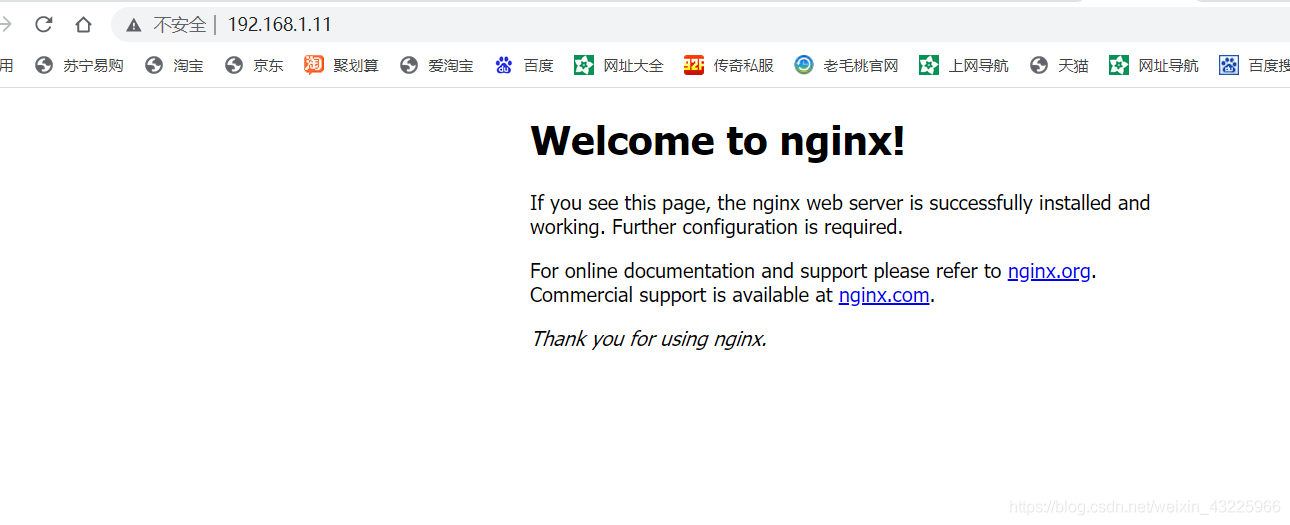1290x525 pixels.
Task: Open the 网址大全 bookmark label
Action: pyautogui.click(x=633, y=65)
